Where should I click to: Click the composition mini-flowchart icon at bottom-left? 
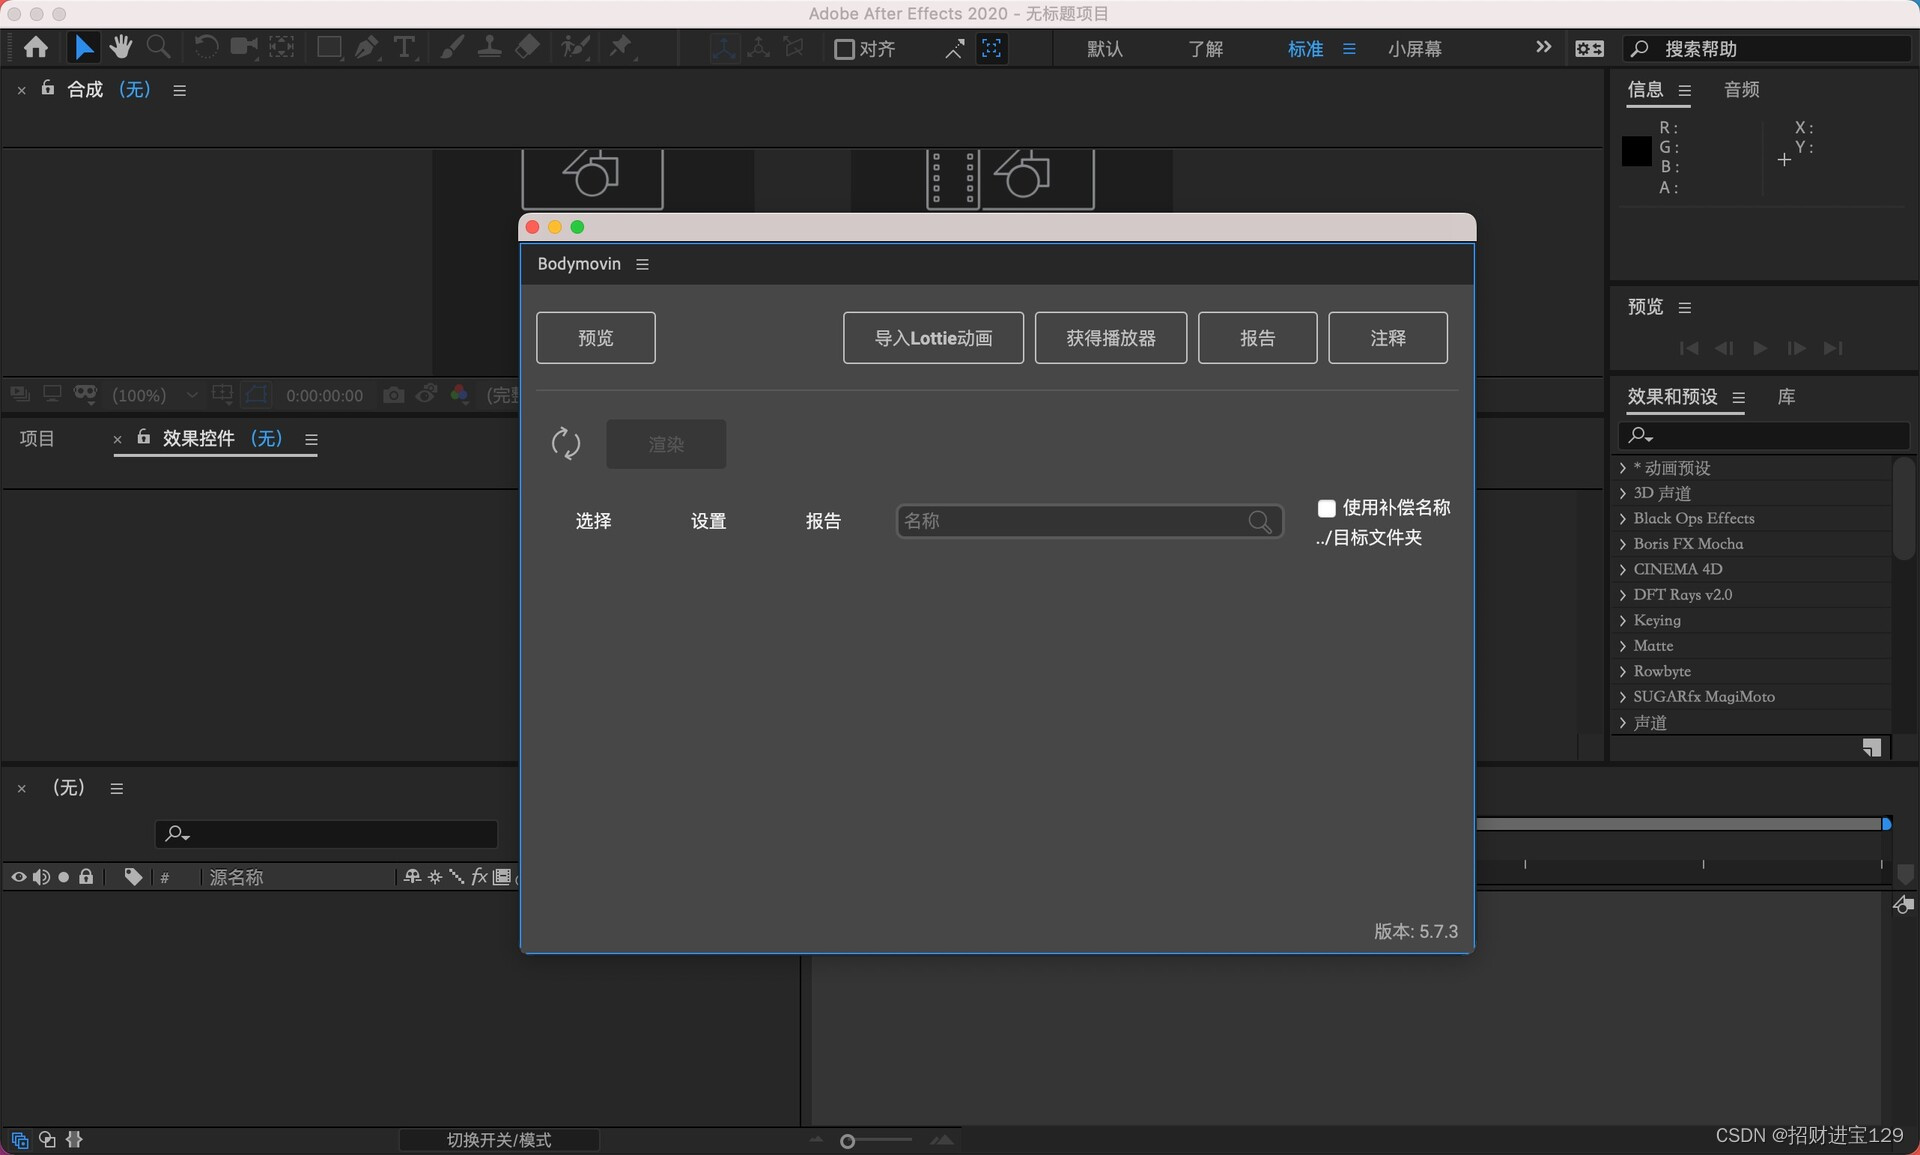coord(20,1139)
